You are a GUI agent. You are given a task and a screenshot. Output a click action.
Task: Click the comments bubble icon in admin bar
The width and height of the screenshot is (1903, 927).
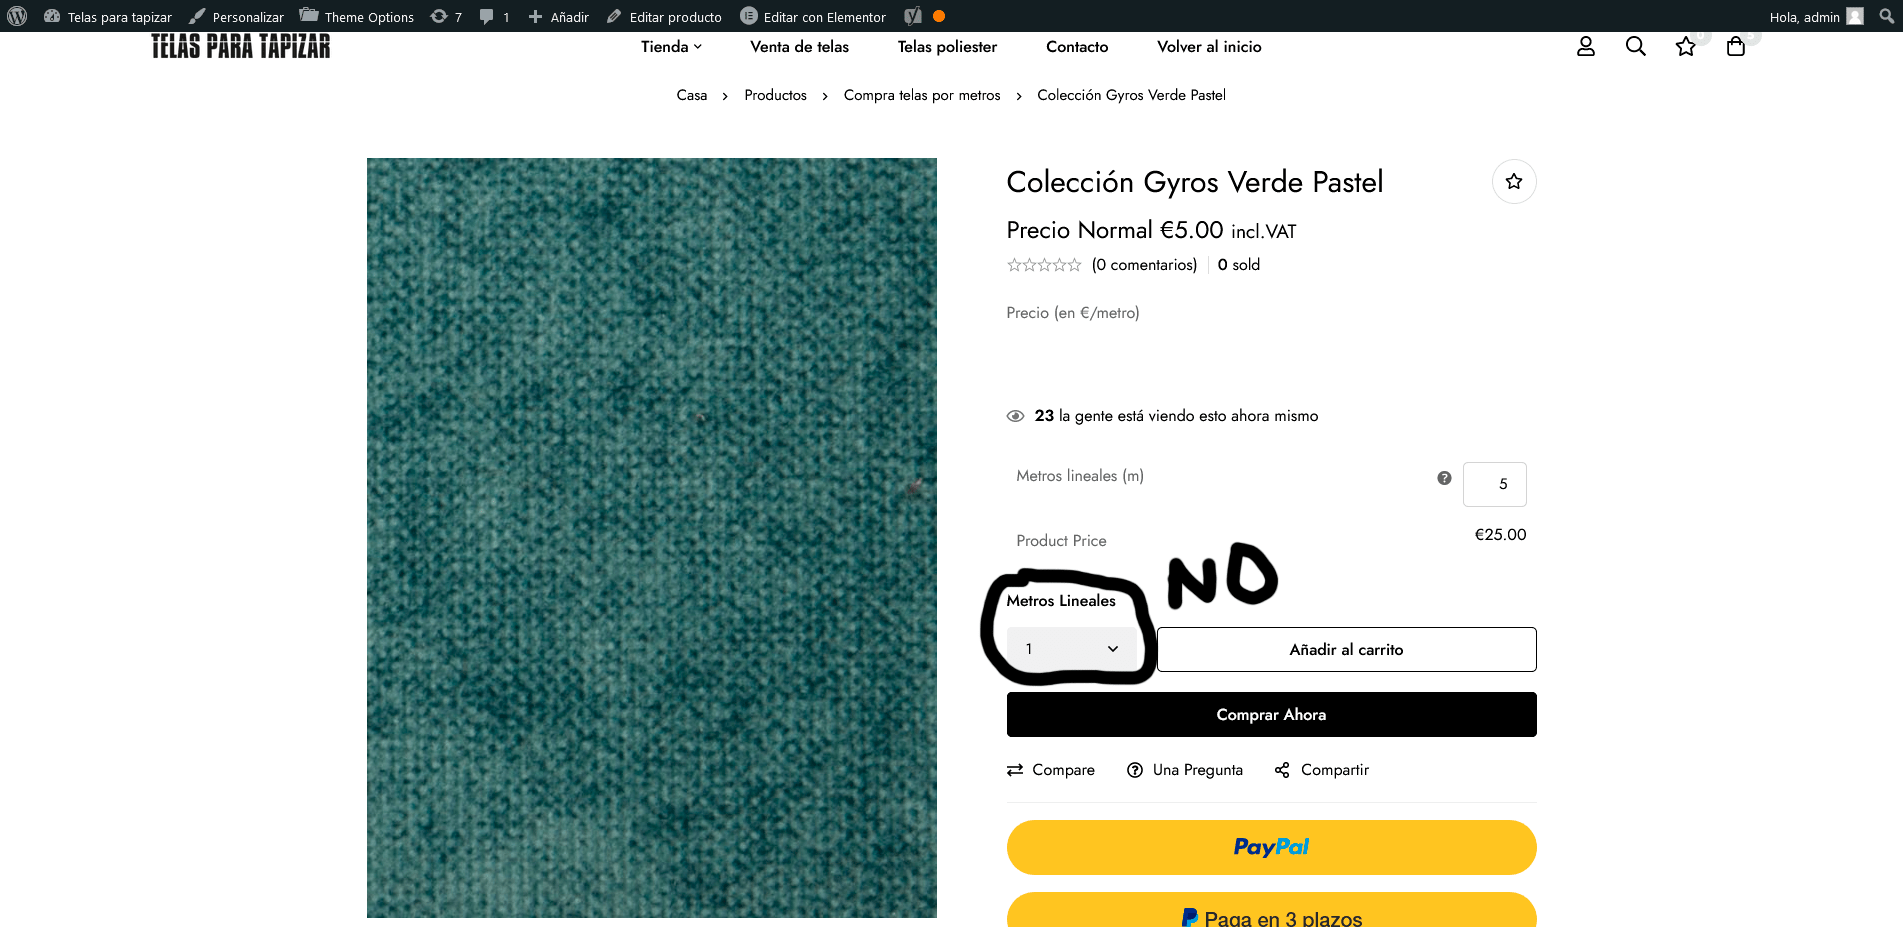pyautogui.click(x=495, y=16)
